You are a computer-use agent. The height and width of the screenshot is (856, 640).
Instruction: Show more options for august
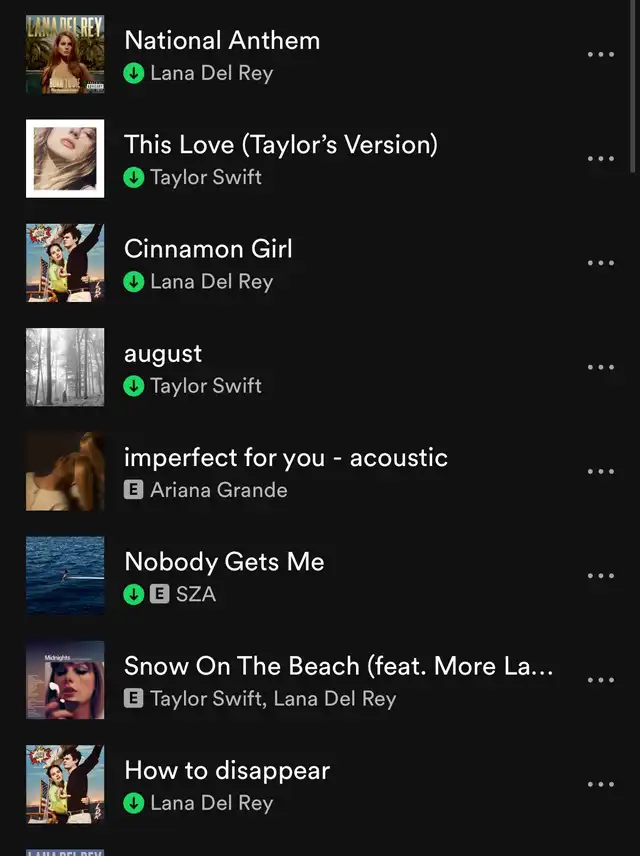[x=600, y=367]
